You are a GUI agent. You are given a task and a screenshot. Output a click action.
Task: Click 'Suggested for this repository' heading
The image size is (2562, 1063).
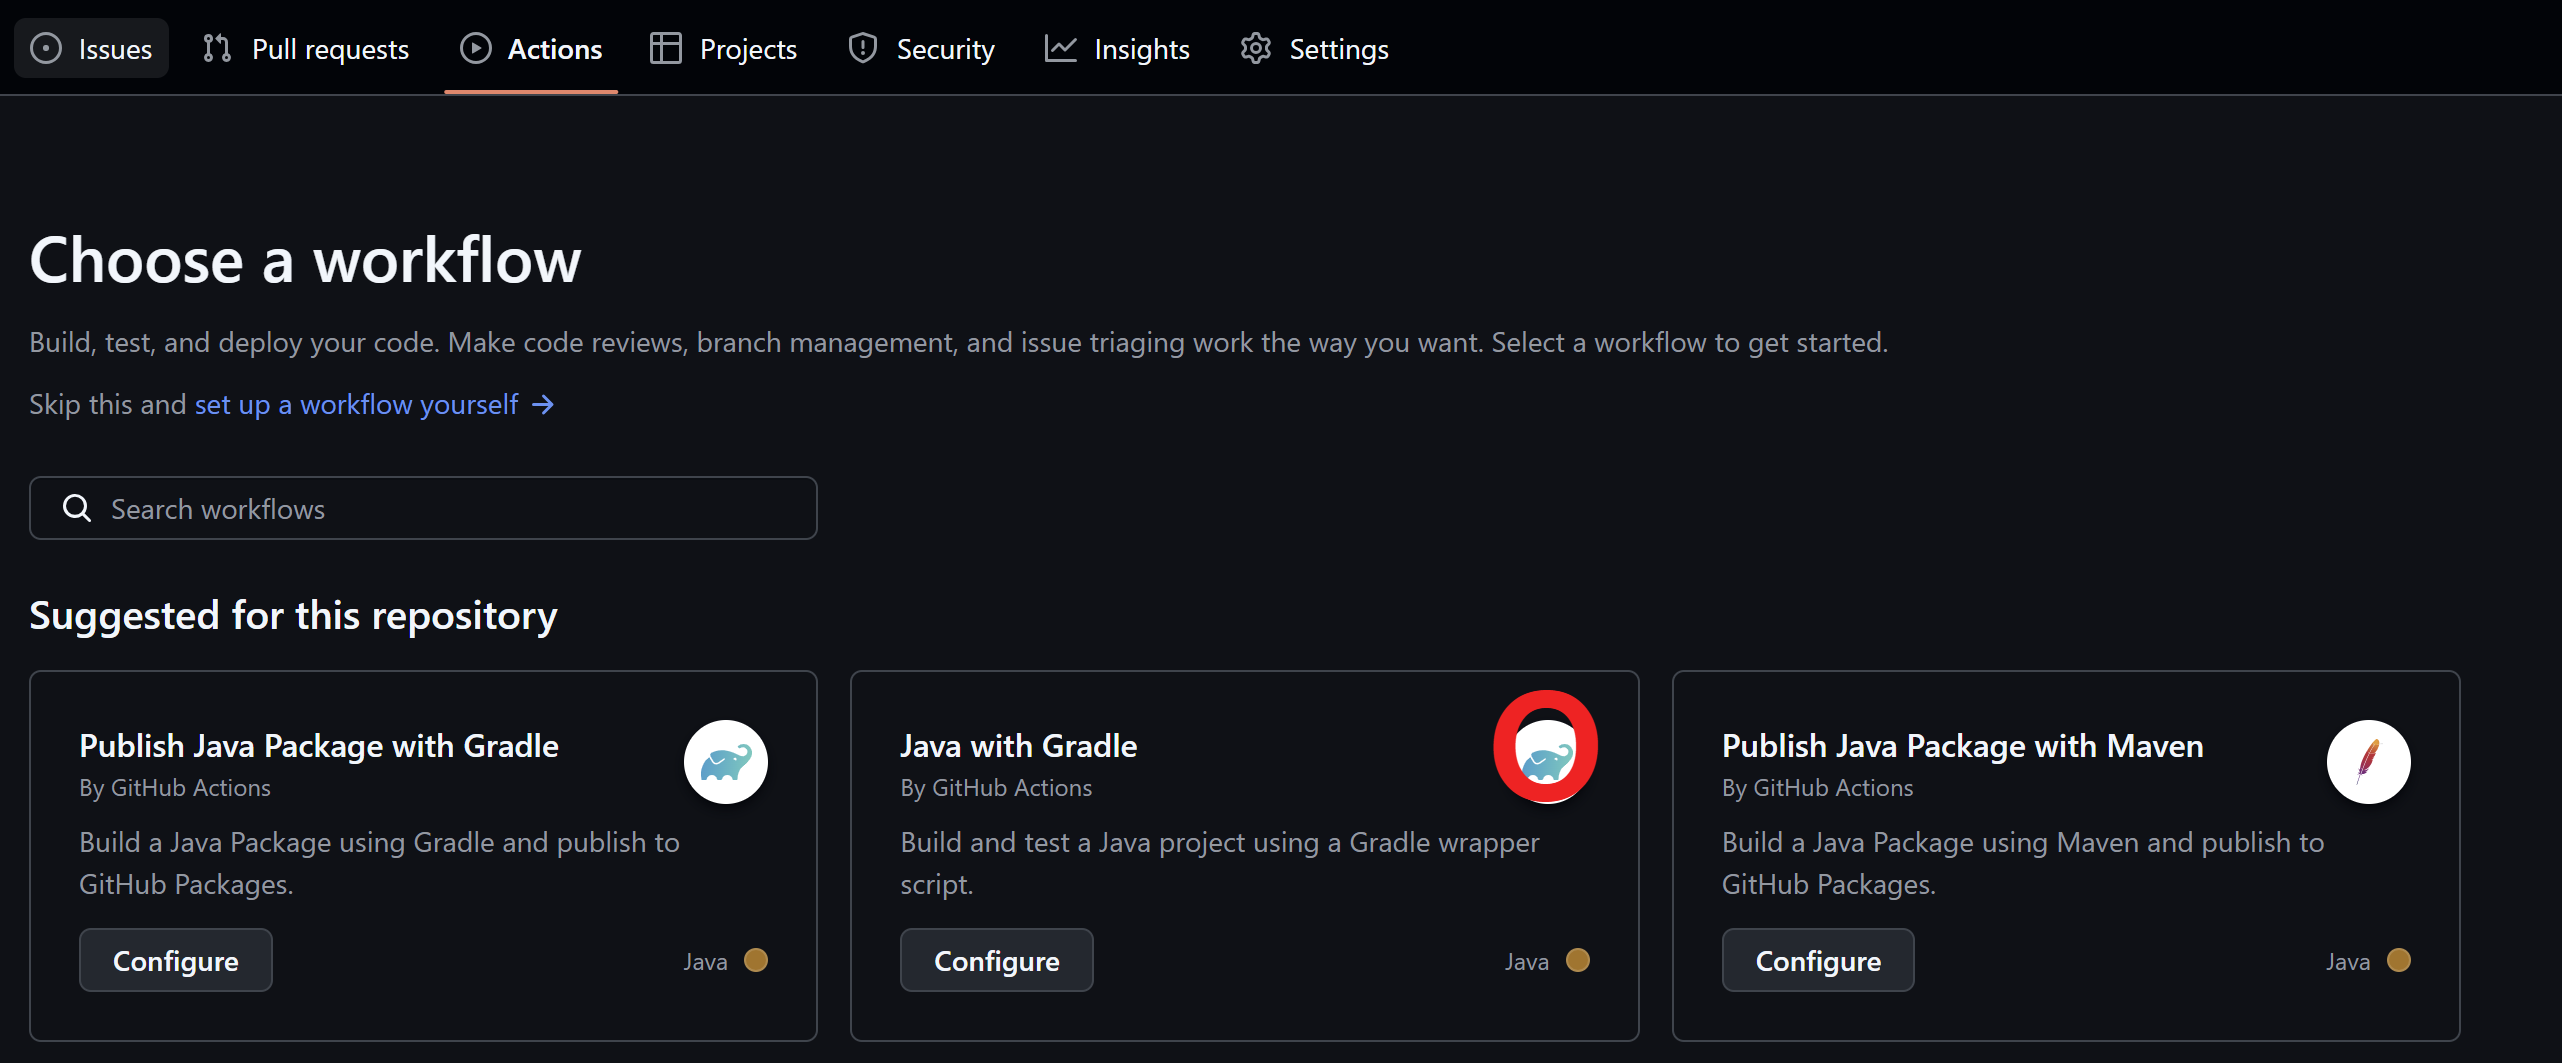coord(294,615)
